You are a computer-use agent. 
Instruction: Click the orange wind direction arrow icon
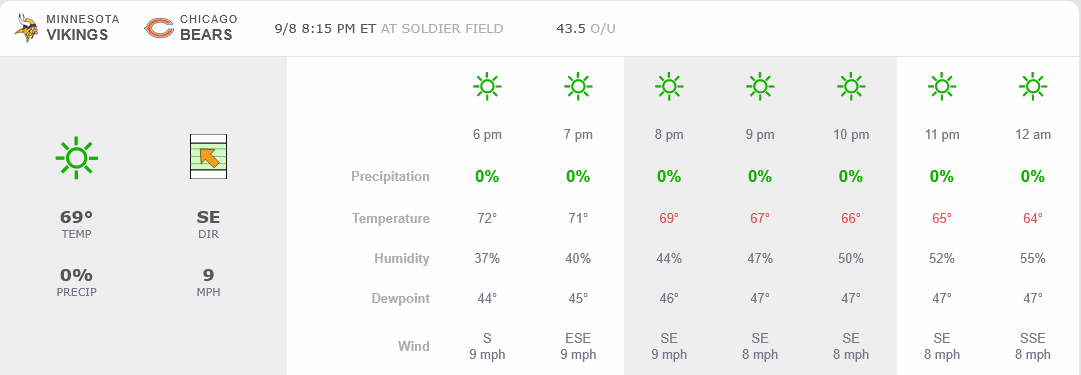click(x=209, y=157)
